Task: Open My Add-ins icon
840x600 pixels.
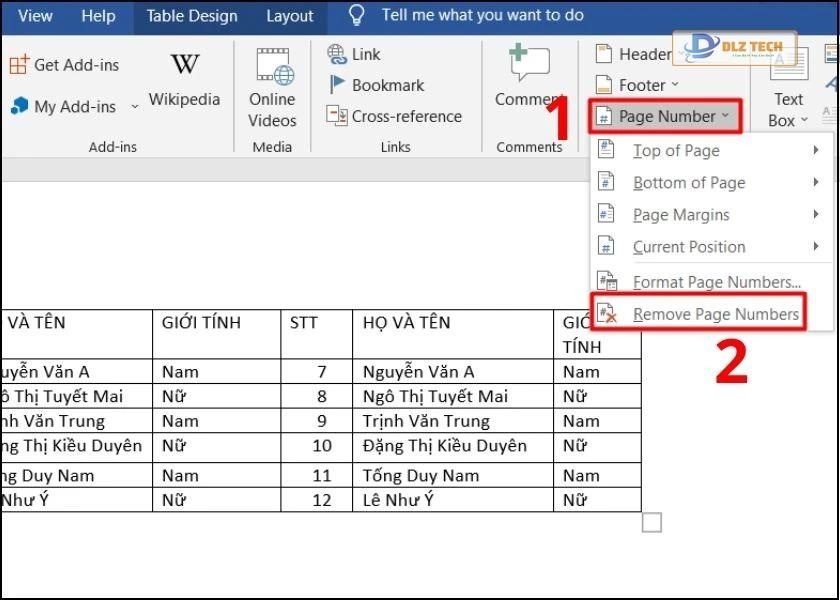Action: click(x=18, y=106)
